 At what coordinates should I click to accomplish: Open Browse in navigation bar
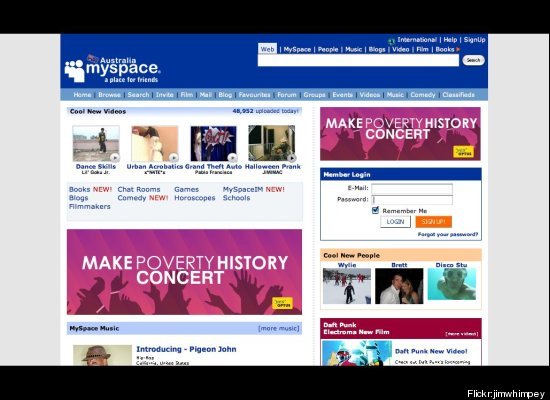(x=109, y=95)
